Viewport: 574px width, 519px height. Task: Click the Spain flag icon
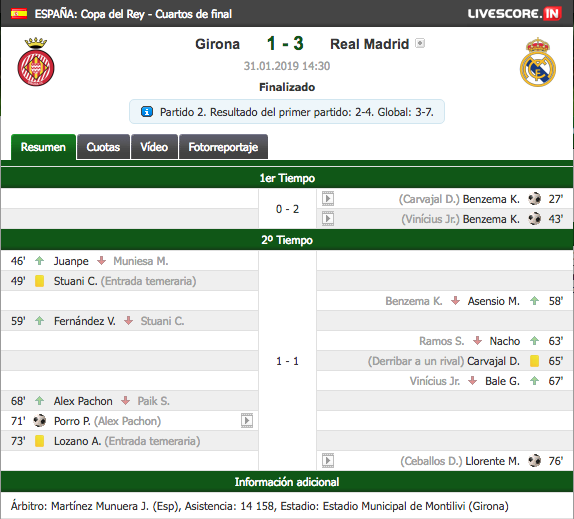tap(19, 14)
